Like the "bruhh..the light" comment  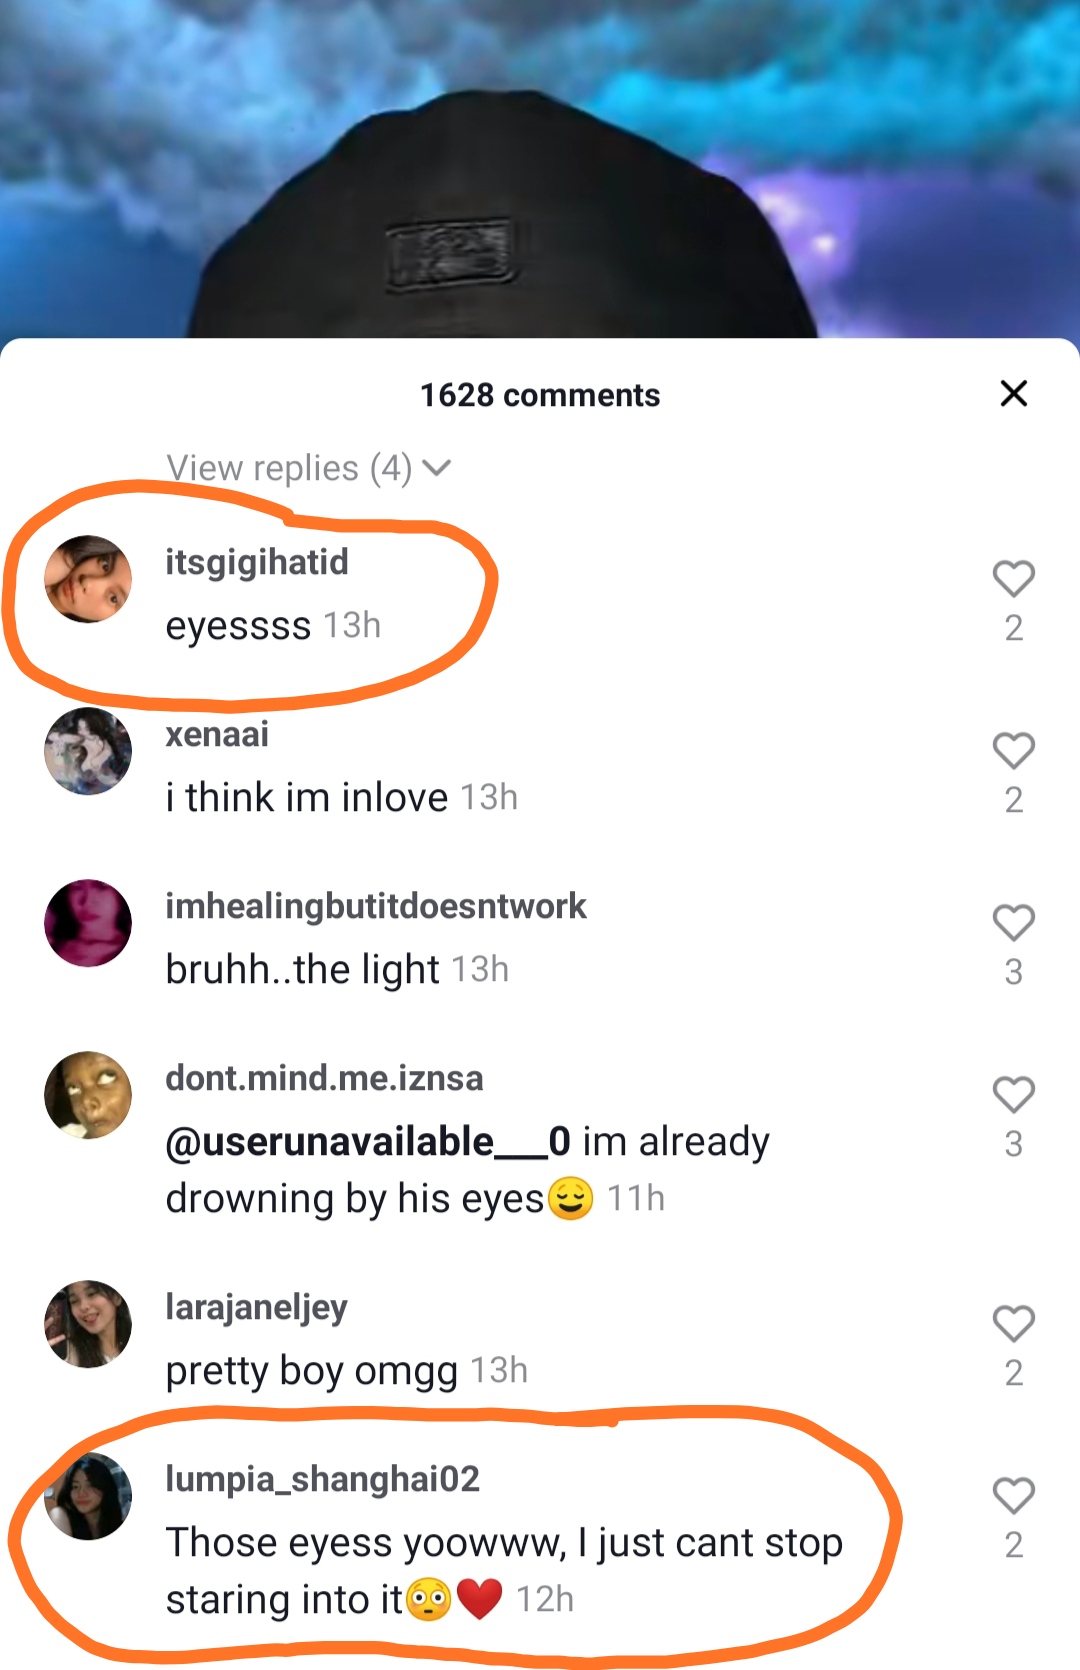tap(1013, 923)
